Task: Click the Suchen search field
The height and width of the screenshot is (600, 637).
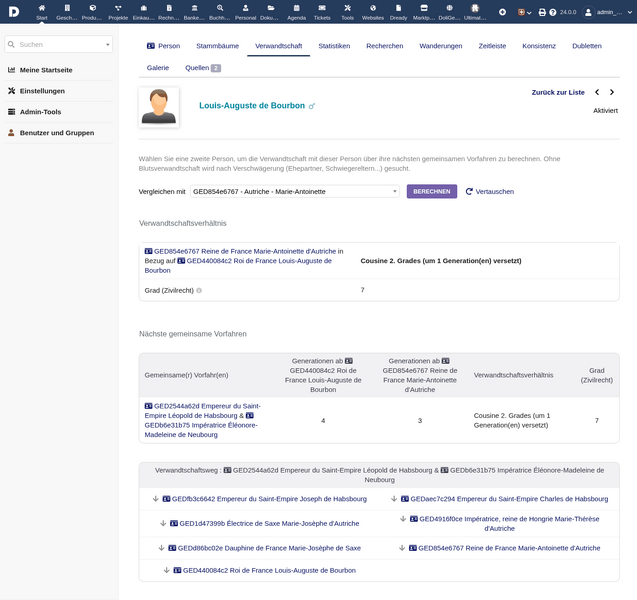Action: 58,44
